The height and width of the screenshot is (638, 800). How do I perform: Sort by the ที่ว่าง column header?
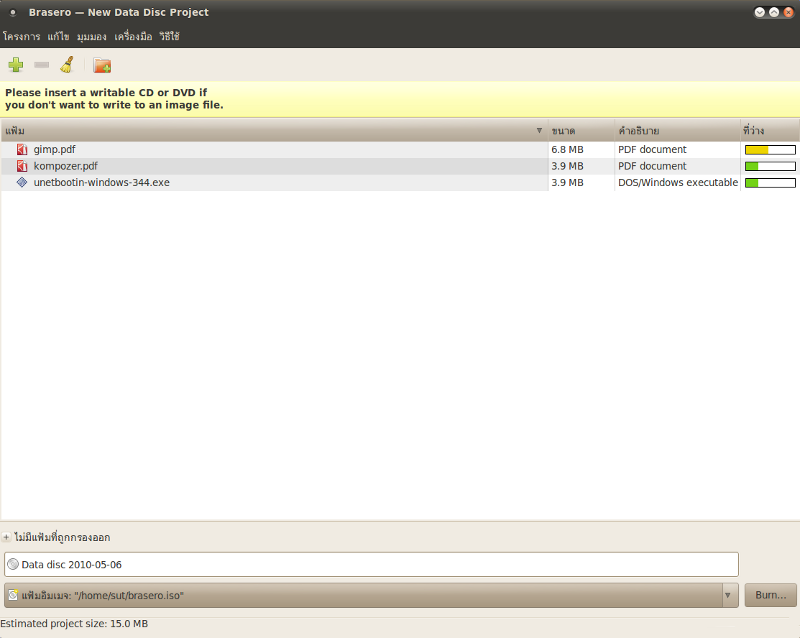point(770,131)
